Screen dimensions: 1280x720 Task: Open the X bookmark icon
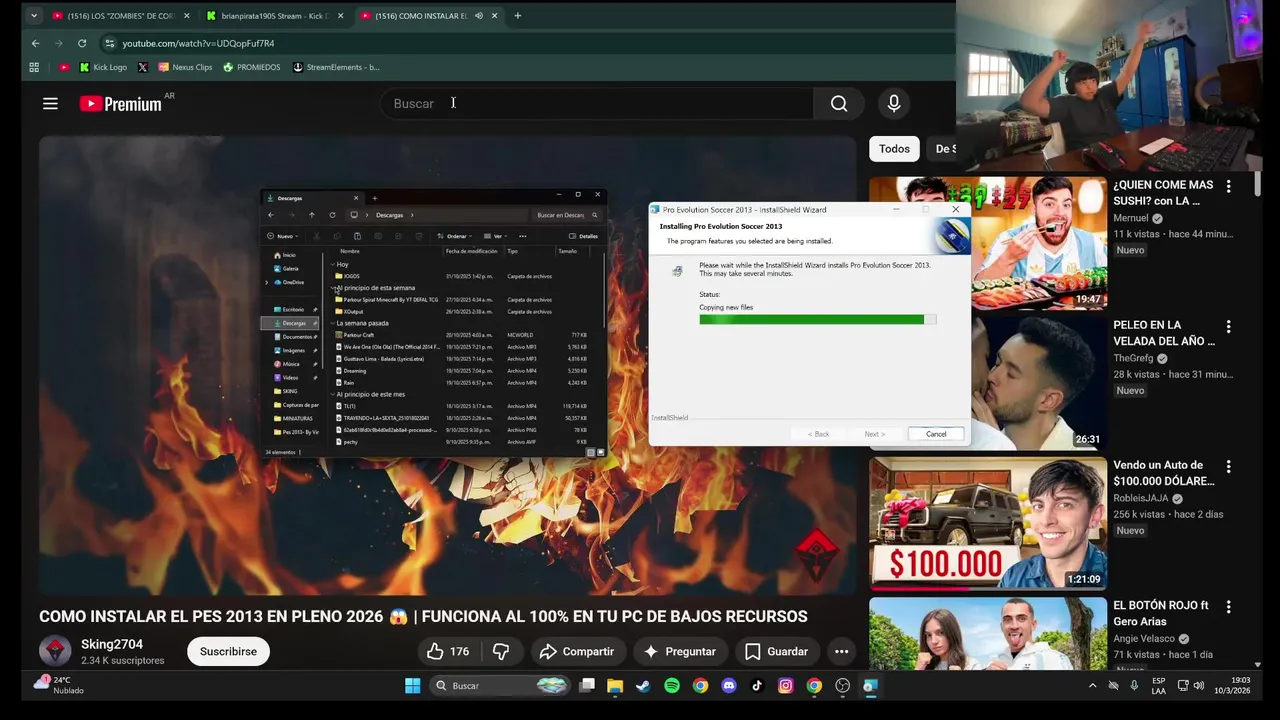[143, 67]
